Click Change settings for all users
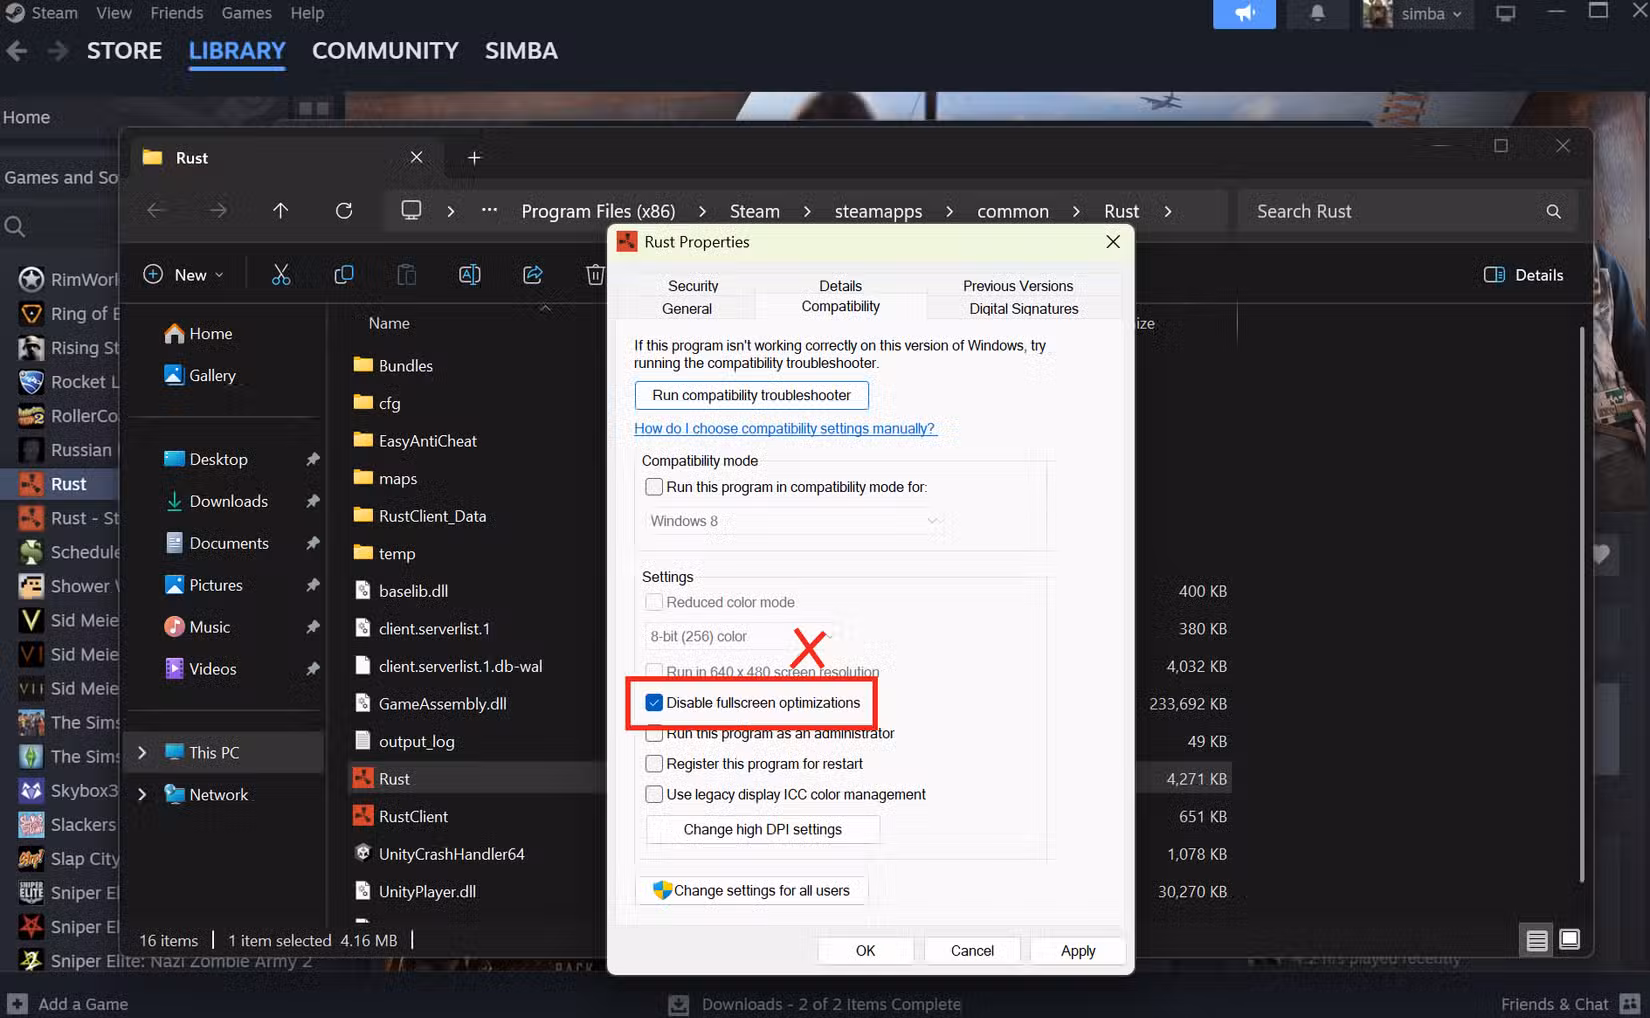Image resolution: width=1650 pixels, height=1018 pixels. click(x=752, y=890)
